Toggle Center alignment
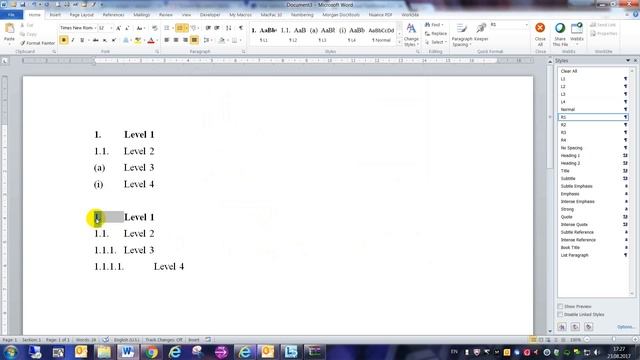 coord(176,40)
